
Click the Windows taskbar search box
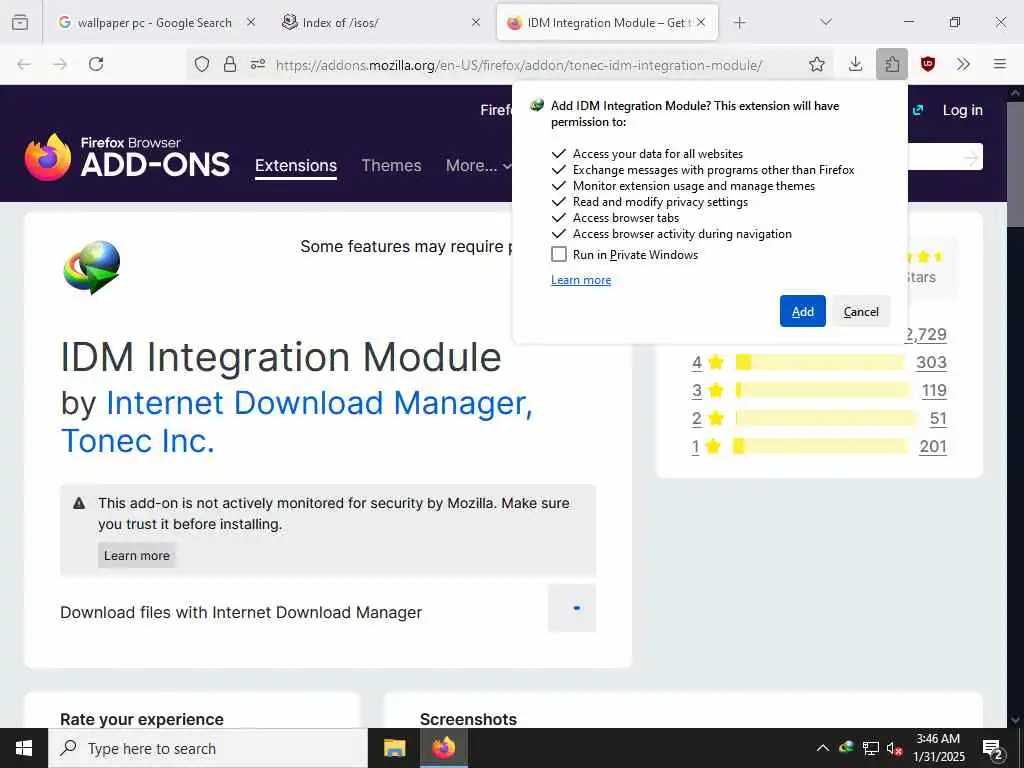click(208, 748)
